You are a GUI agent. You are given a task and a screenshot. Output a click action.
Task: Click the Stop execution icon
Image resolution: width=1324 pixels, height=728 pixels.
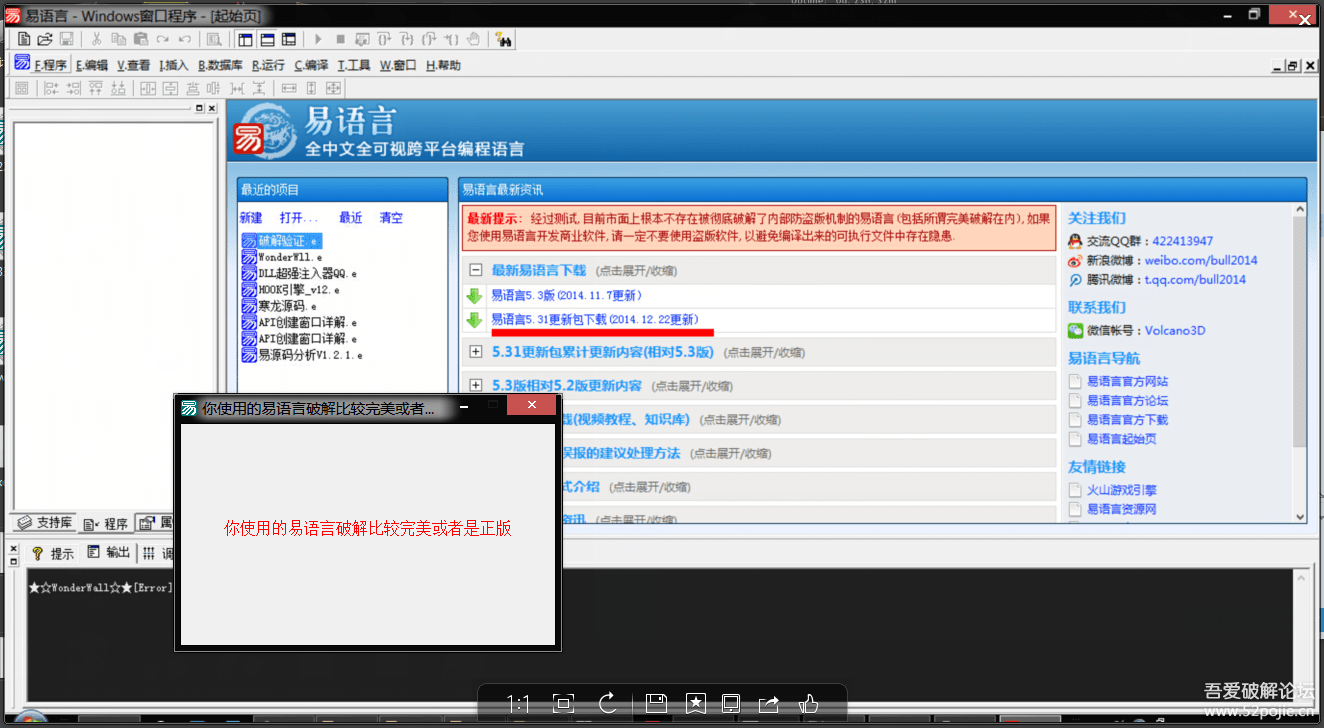[x=340, y=38]
